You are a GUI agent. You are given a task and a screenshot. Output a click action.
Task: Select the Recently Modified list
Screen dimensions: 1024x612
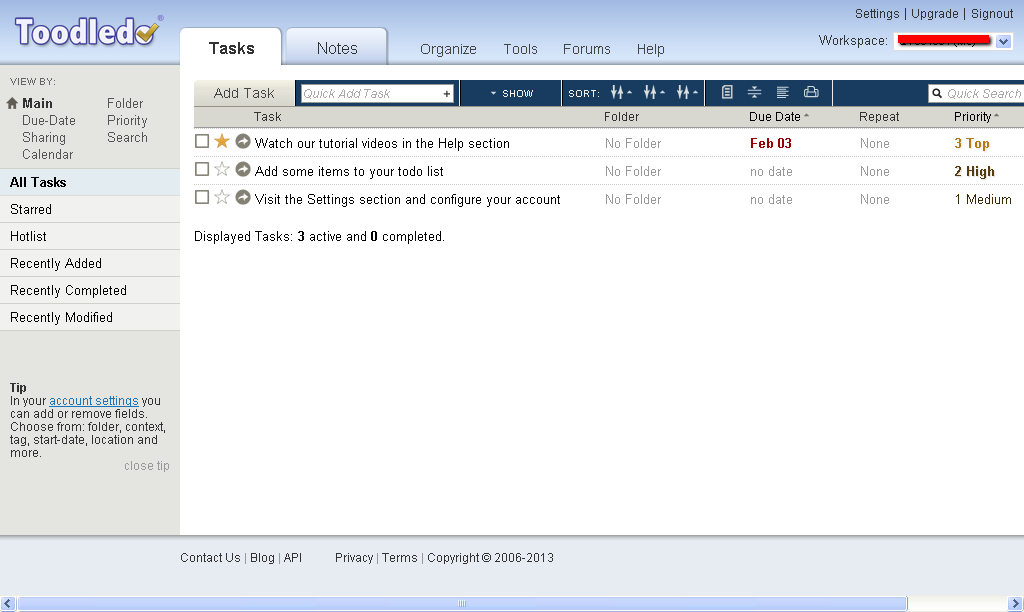(90, 317)
